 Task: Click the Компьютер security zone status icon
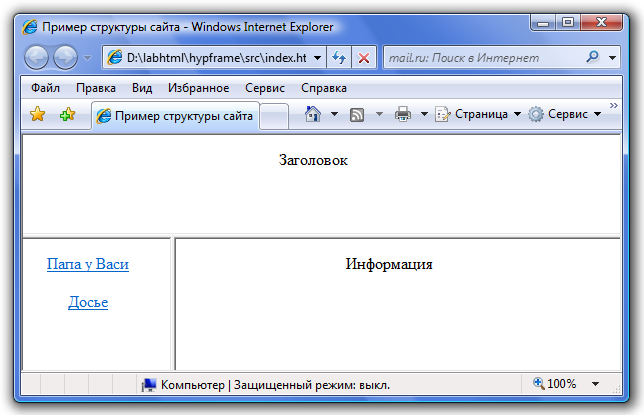pyautogui.click(x=149, y=385)
